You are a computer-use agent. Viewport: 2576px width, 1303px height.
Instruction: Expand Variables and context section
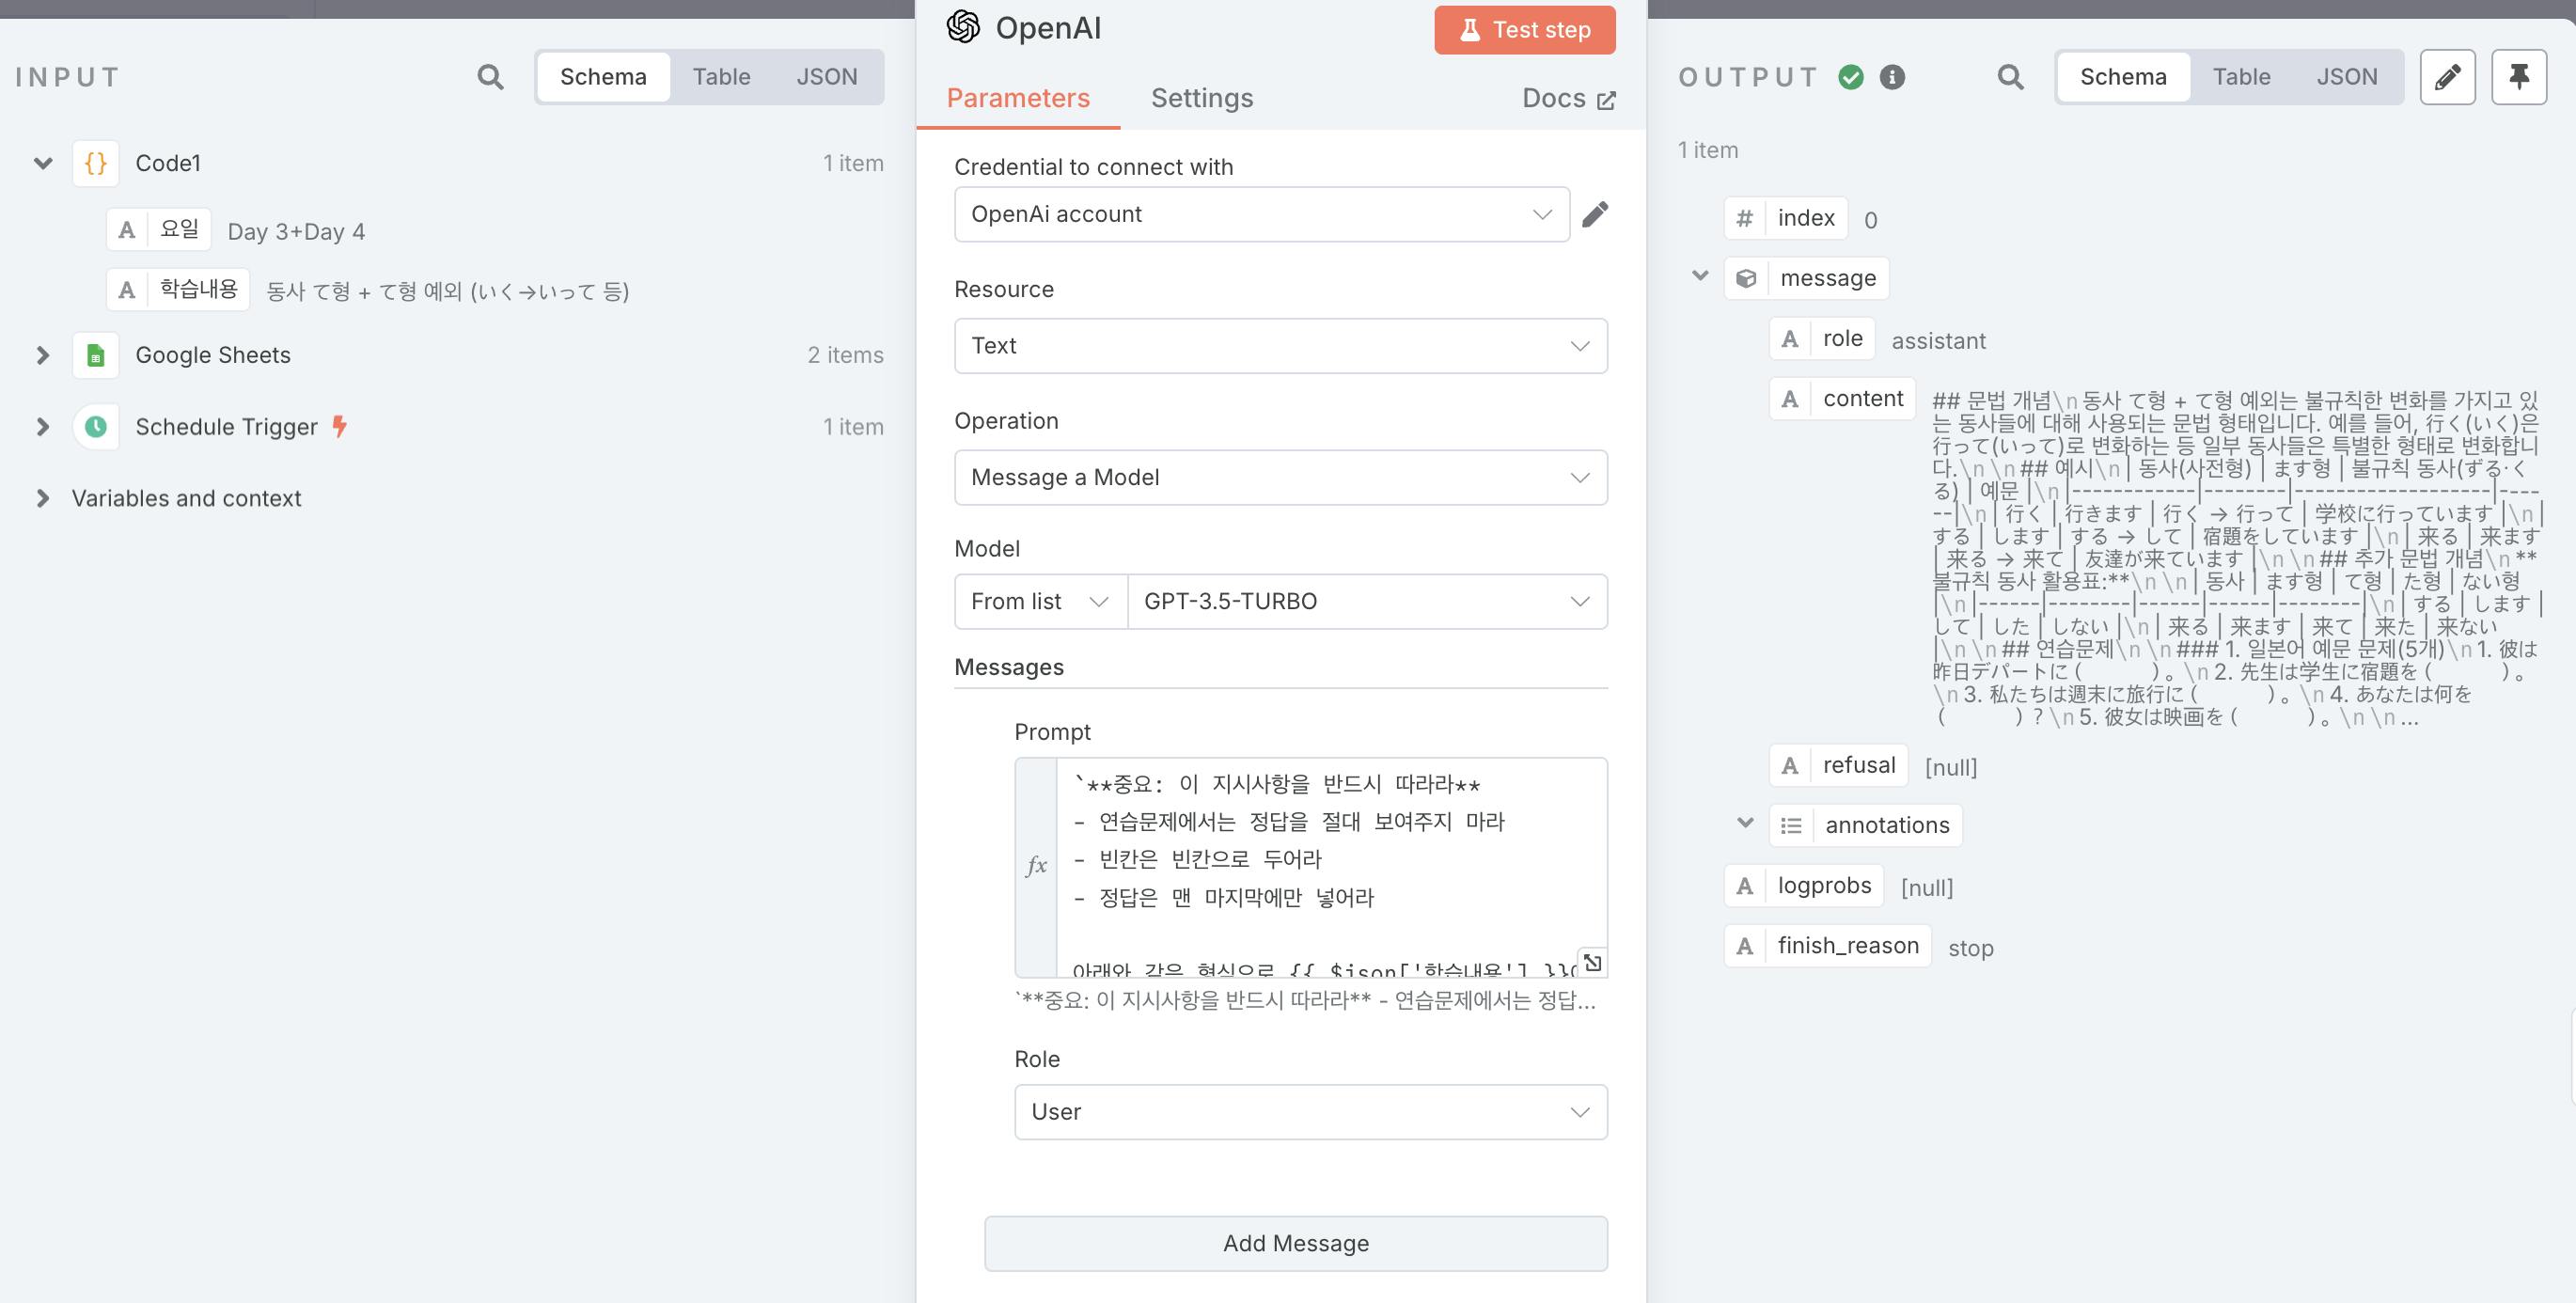point(43,498)
